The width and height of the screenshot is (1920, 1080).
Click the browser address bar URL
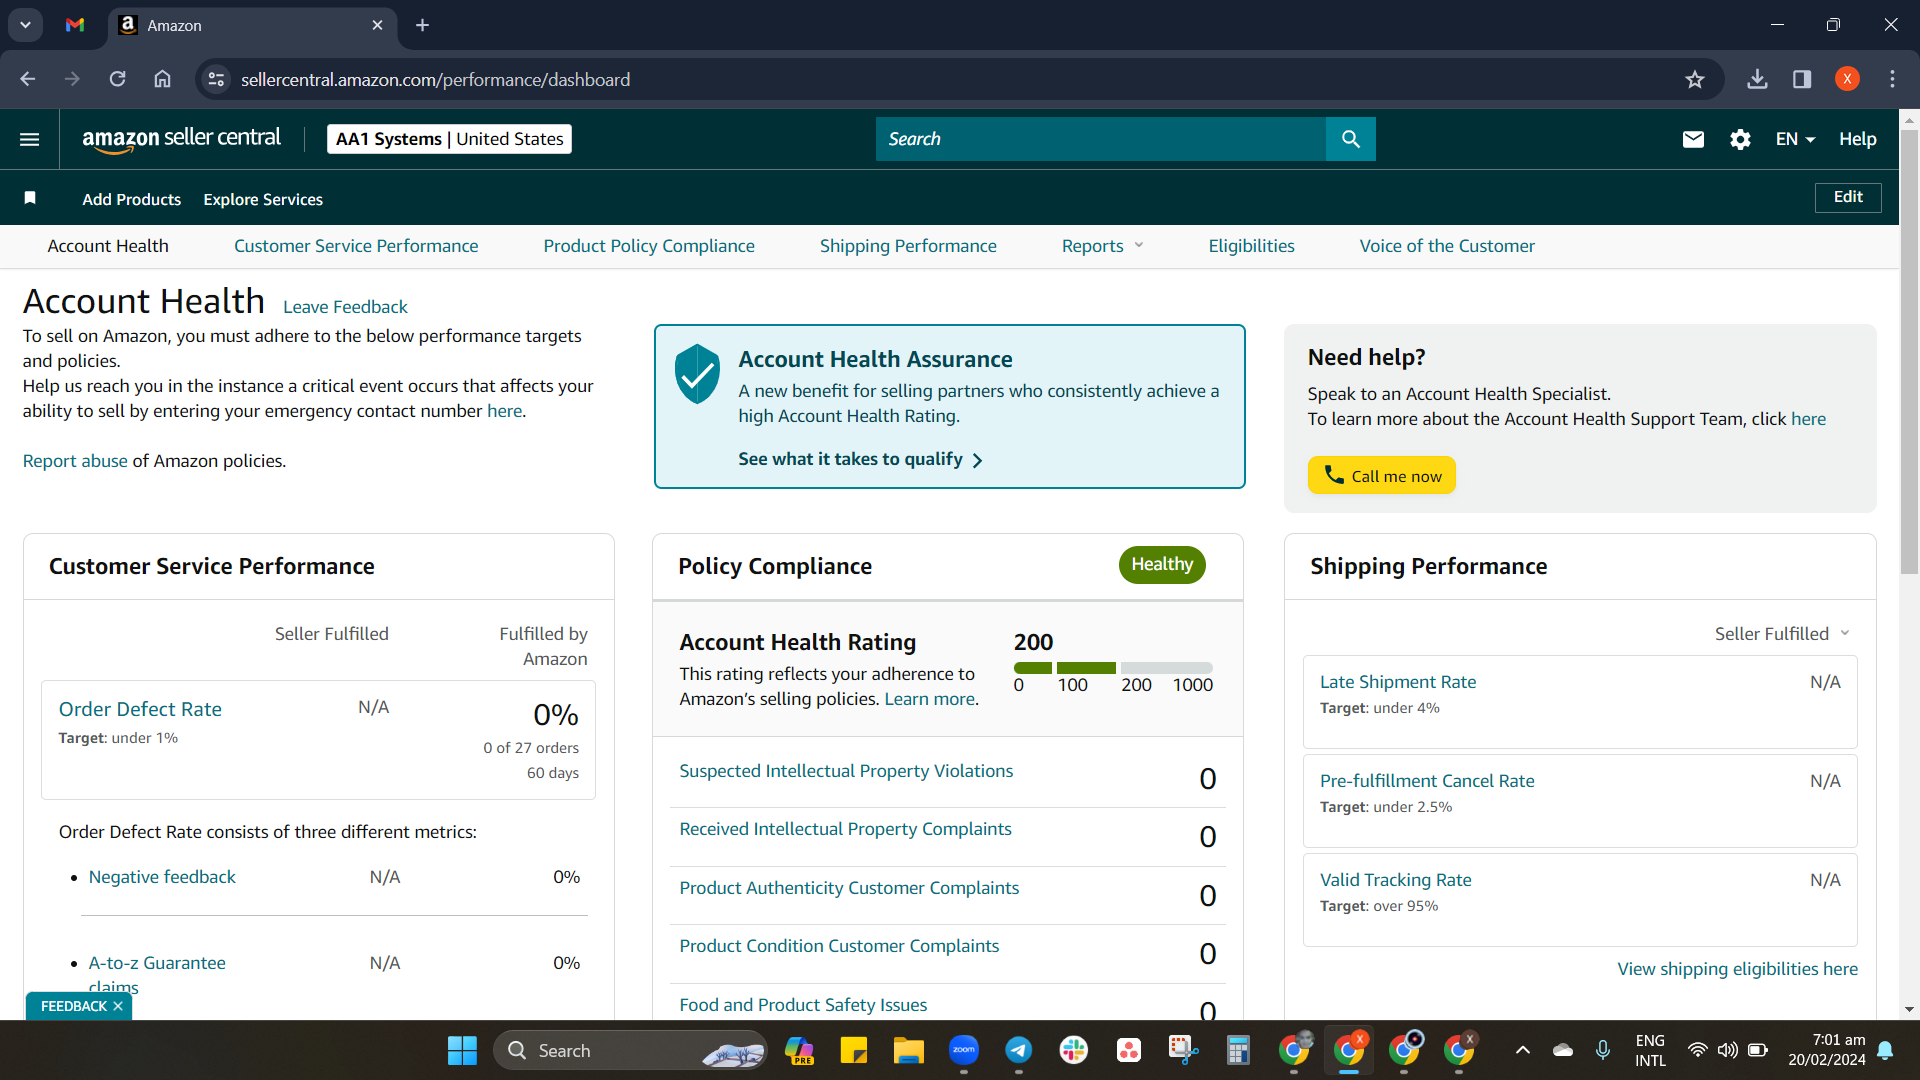(x=435, y=79)
